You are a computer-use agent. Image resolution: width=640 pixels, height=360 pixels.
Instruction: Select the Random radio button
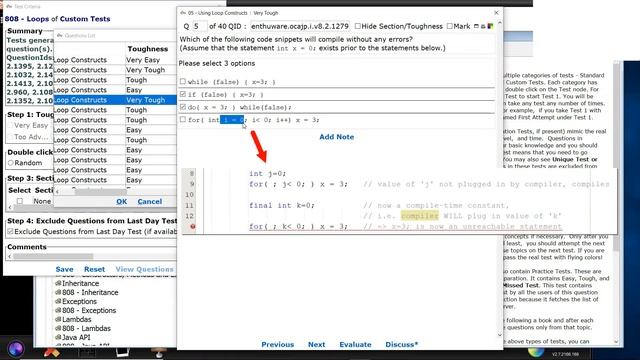click(x=11, y=163)
